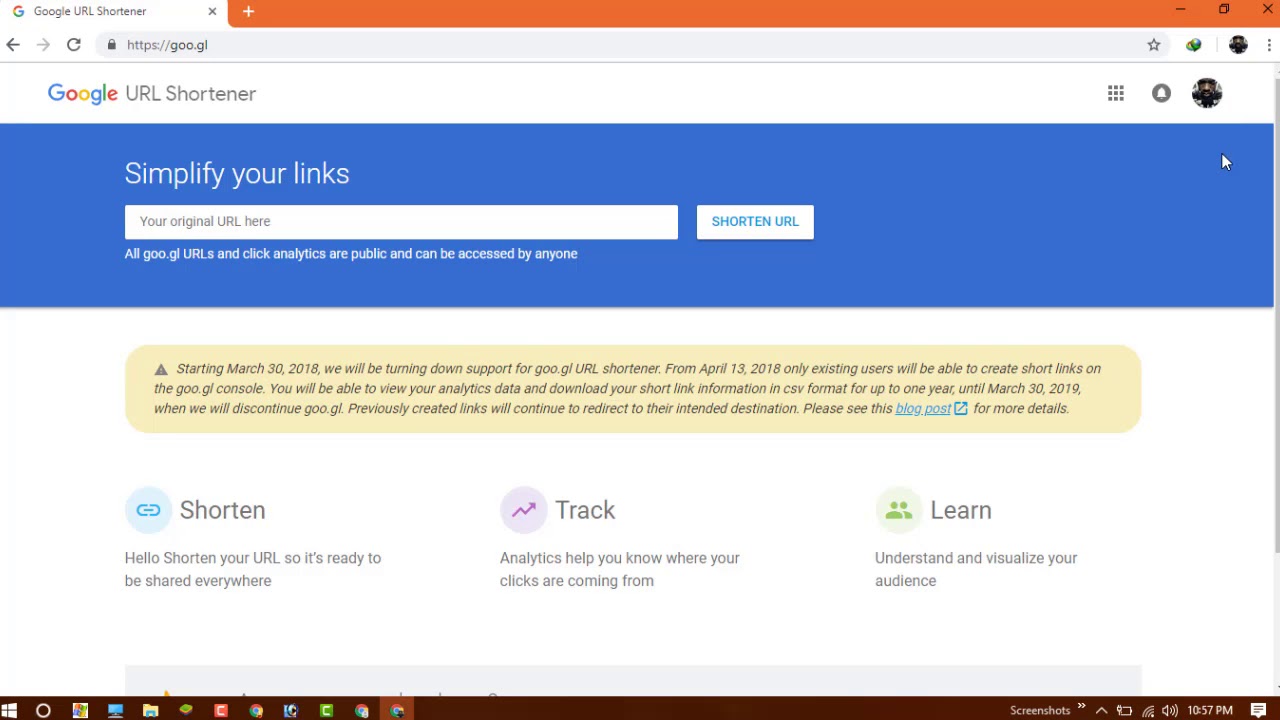The height and width of the screenshot is (720, 1280).
Task: Open the Windows Start menu
Action: pyautogui.click(x=10, y=710)
